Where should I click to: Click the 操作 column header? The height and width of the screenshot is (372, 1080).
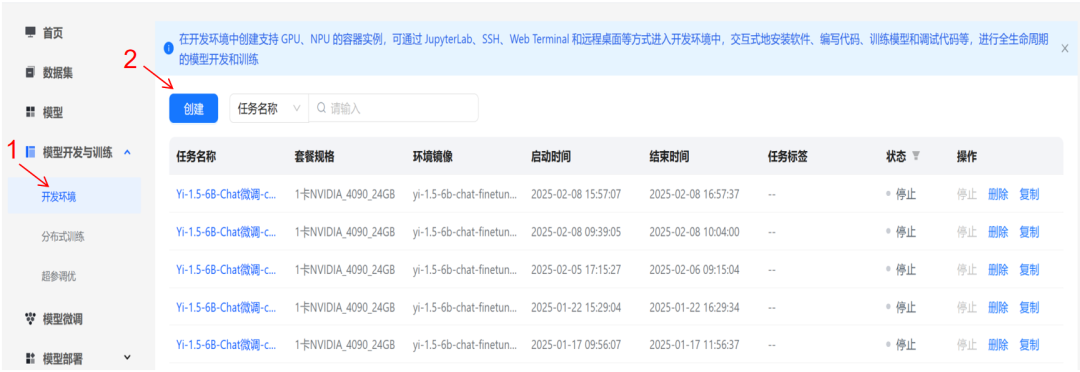967,156
